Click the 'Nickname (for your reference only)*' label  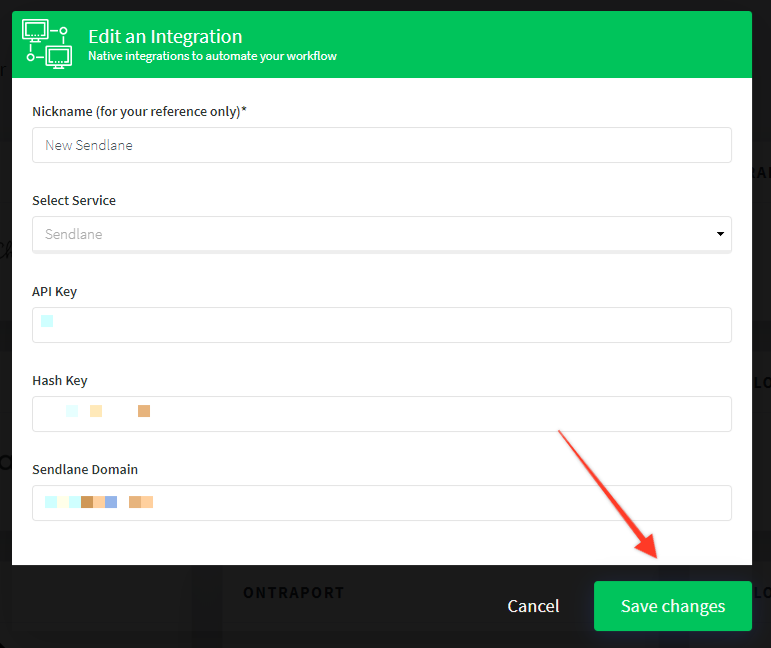(139, 112)
